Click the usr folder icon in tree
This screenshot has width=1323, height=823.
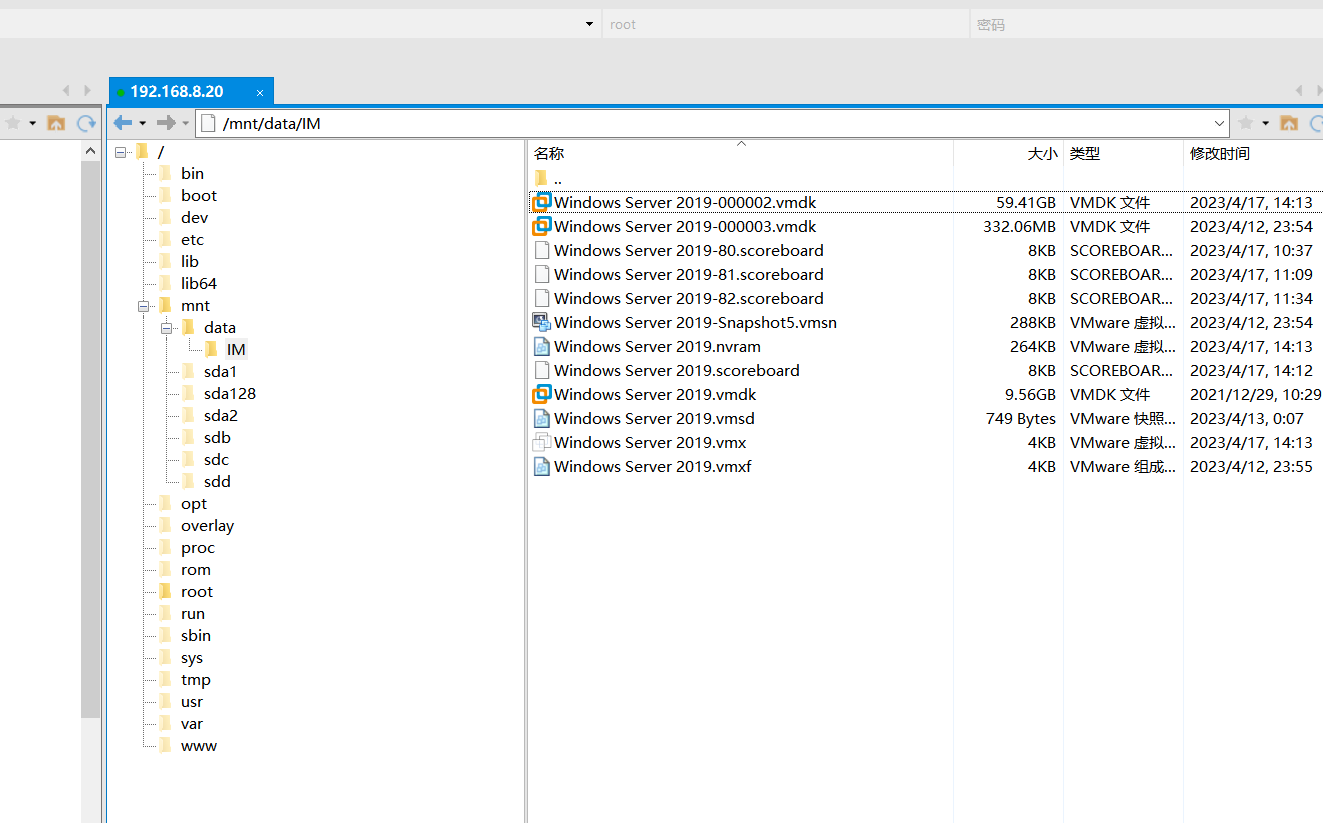(165, 701)
